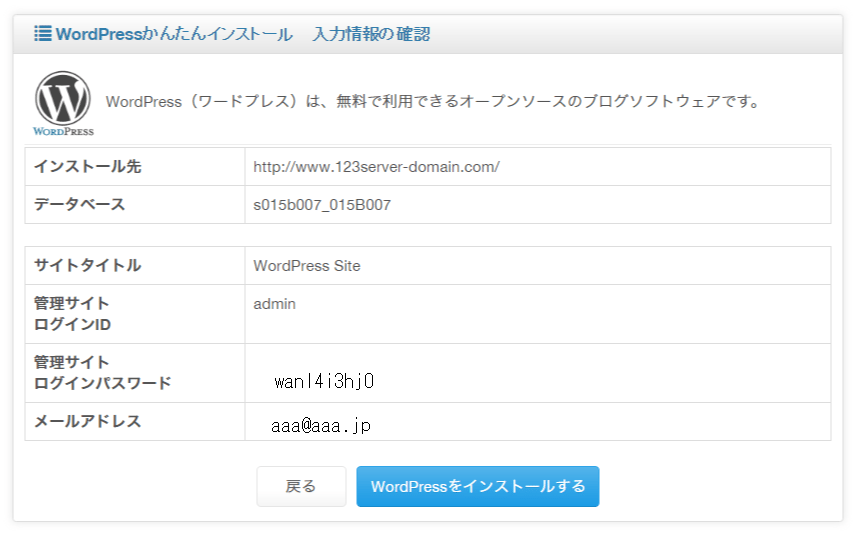Viewport: 859px width, 554px height.
Task: Click the インストール先 row label
Action: (x=88, y=167)
